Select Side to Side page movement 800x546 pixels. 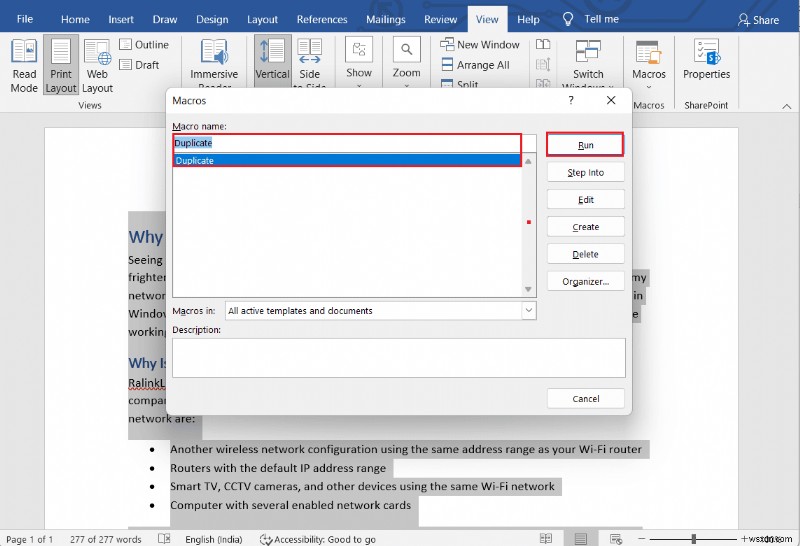pyautogui.click(x=309, y=62)
